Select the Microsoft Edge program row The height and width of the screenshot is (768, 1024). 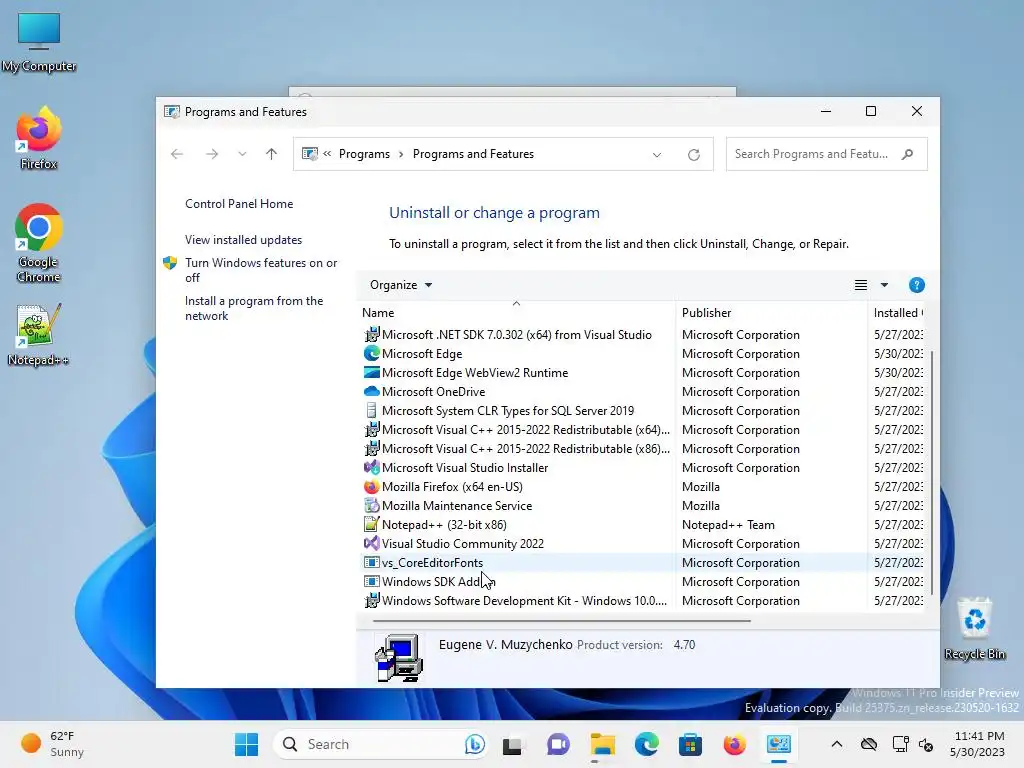pyautogui.click(x=643, y=353)
